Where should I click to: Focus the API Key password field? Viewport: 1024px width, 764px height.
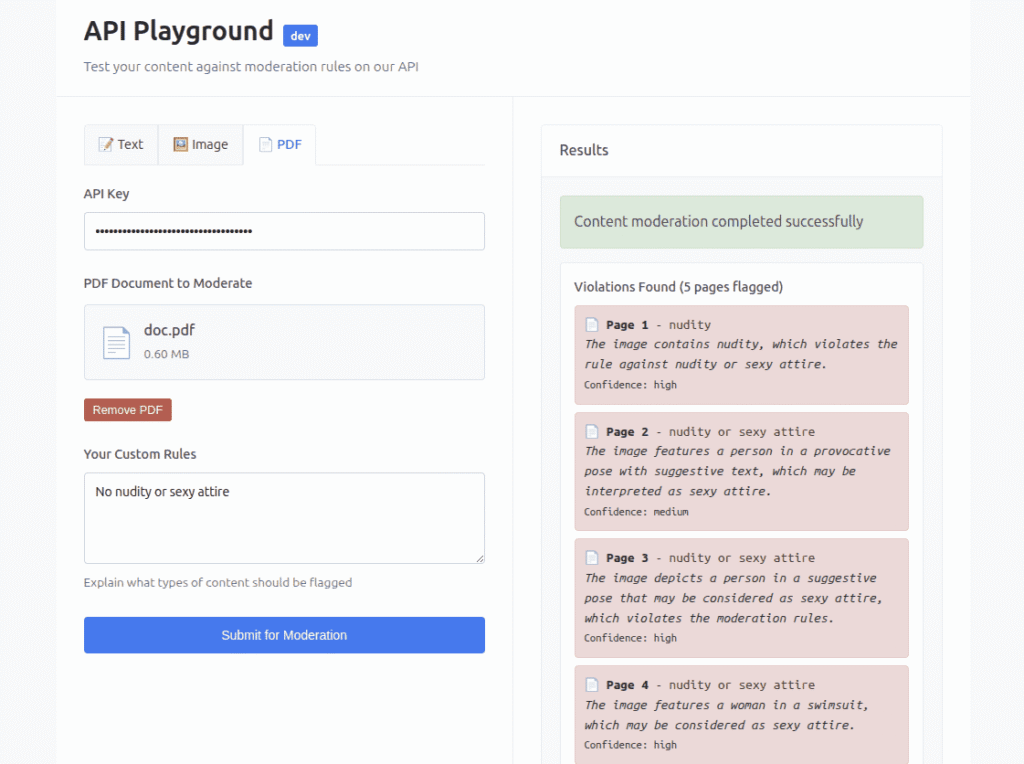point(284,231)
